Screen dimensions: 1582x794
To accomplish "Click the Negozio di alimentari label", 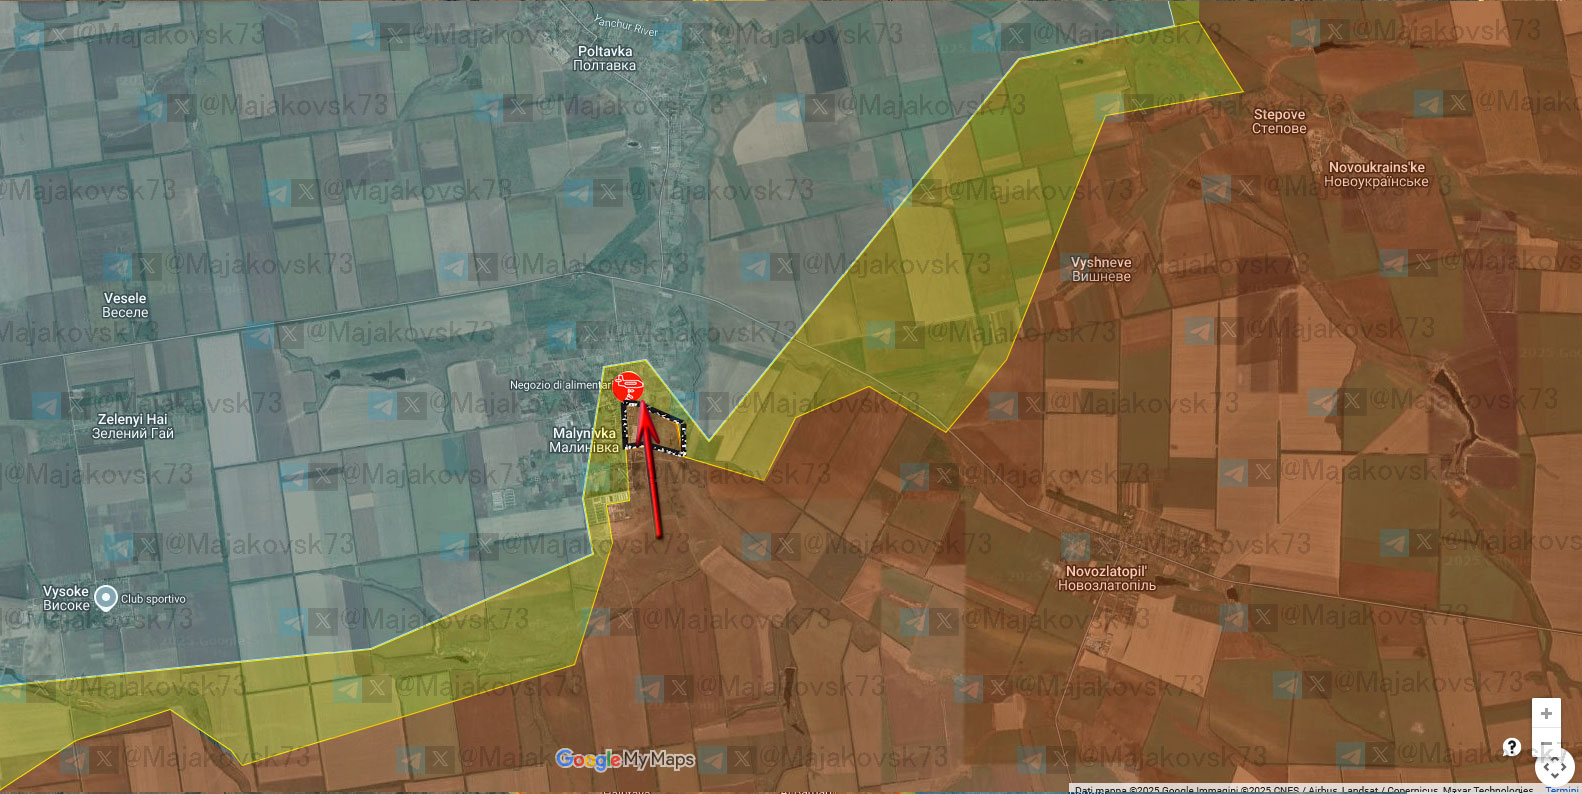I will [x=559, y=385].
